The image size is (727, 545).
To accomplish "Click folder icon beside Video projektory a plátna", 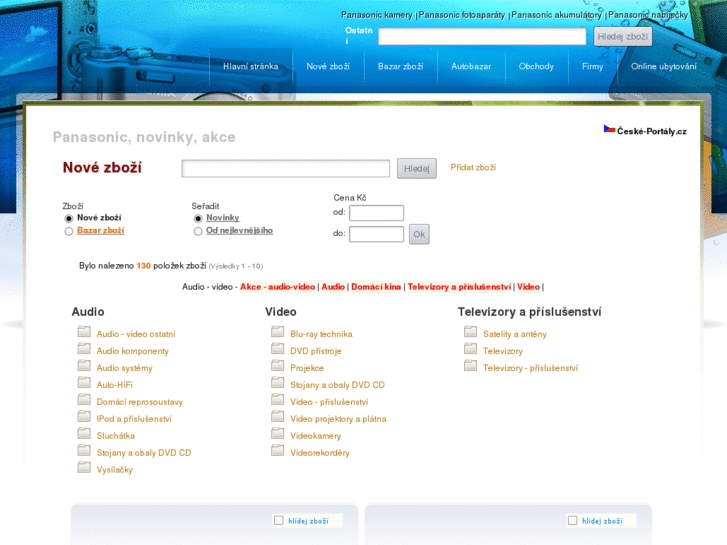I will point(277,416).
